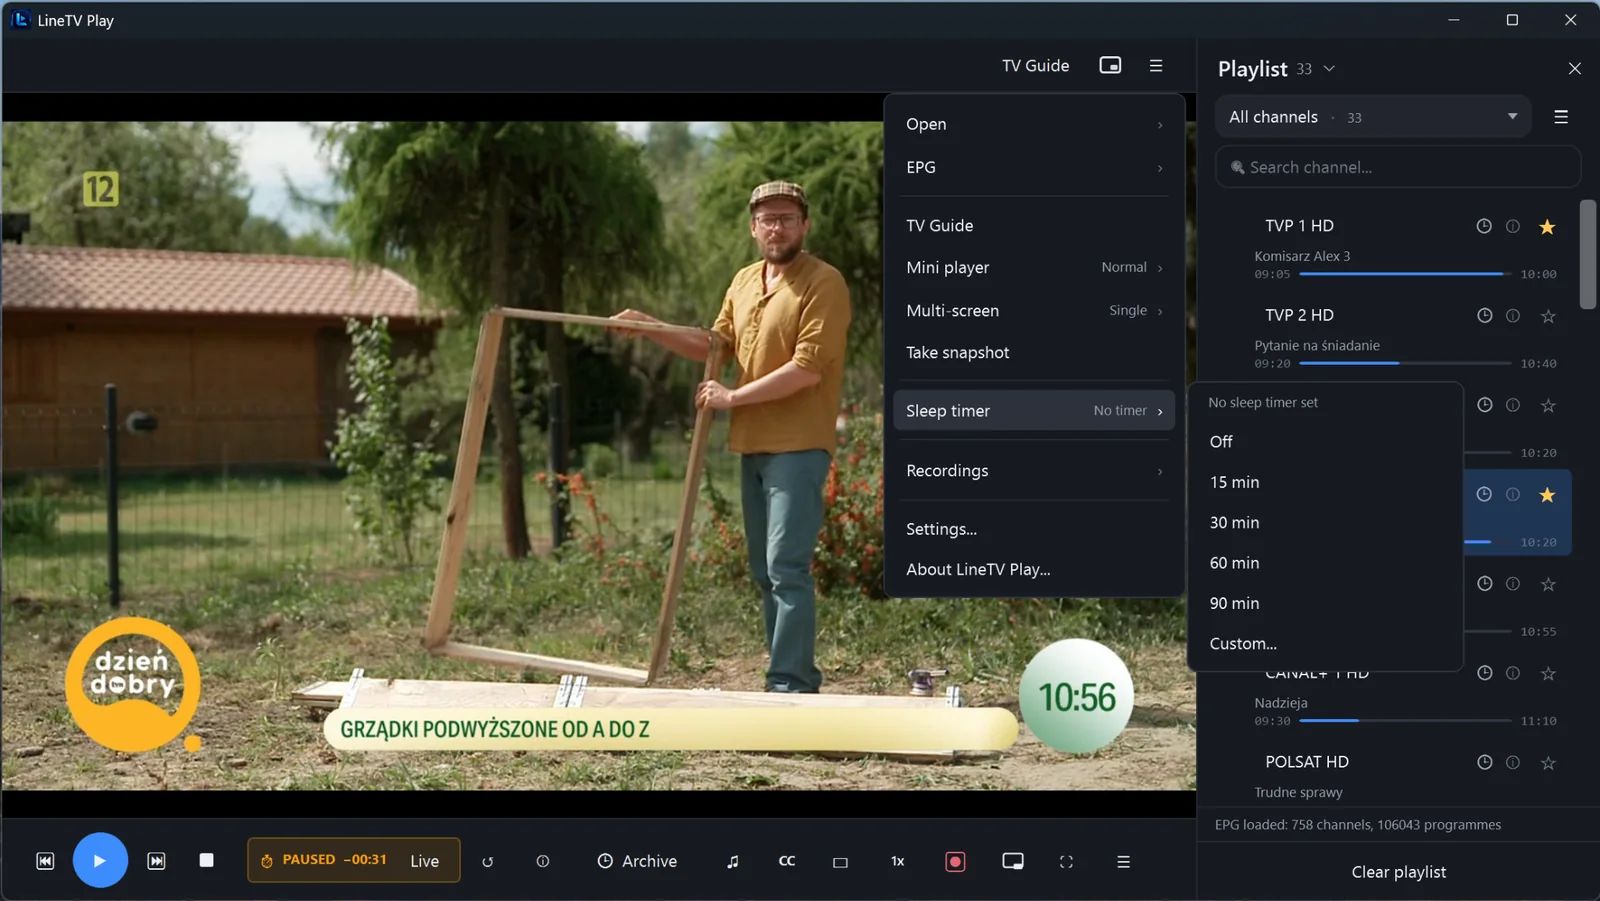This screenshot has height=901, width=1600.
Task: Expand the Open submenu
Action: (x=1034, y=124)
